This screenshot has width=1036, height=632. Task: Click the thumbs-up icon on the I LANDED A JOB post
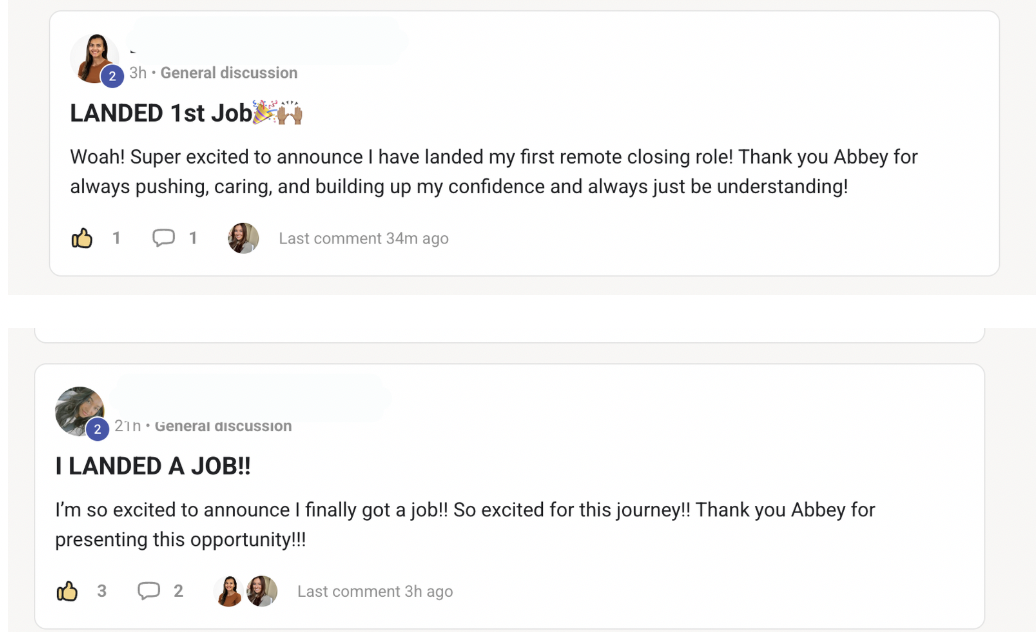click(x=67, y=591)
